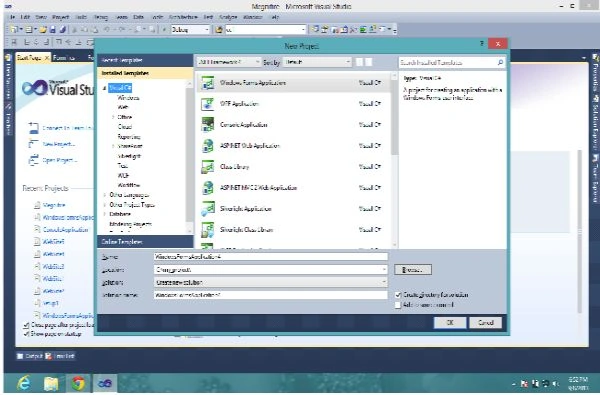The image size is (600, 395).
Task: Switch templates to medium icons view
Action: pyautogui.click(x=368, y=62)
